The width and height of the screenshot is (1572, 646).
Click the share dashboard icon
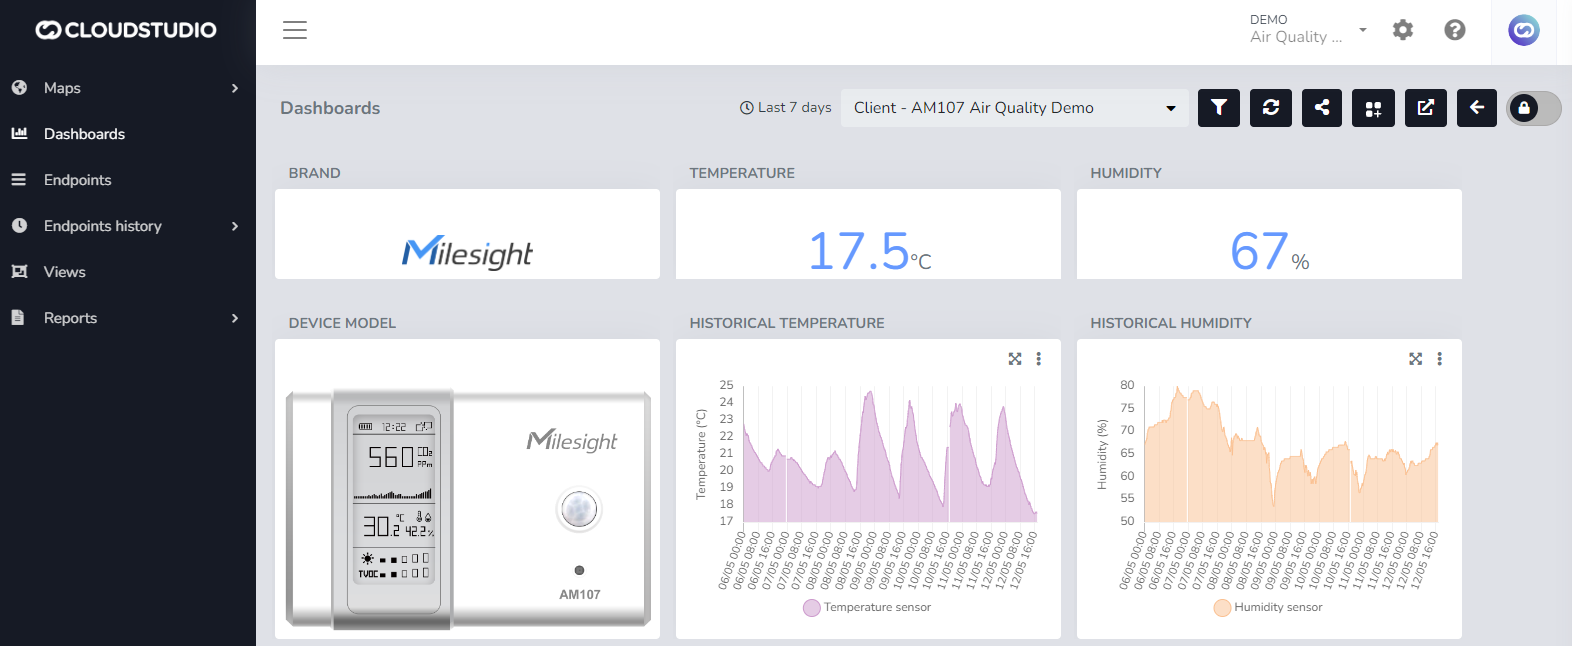(1322, 108)
